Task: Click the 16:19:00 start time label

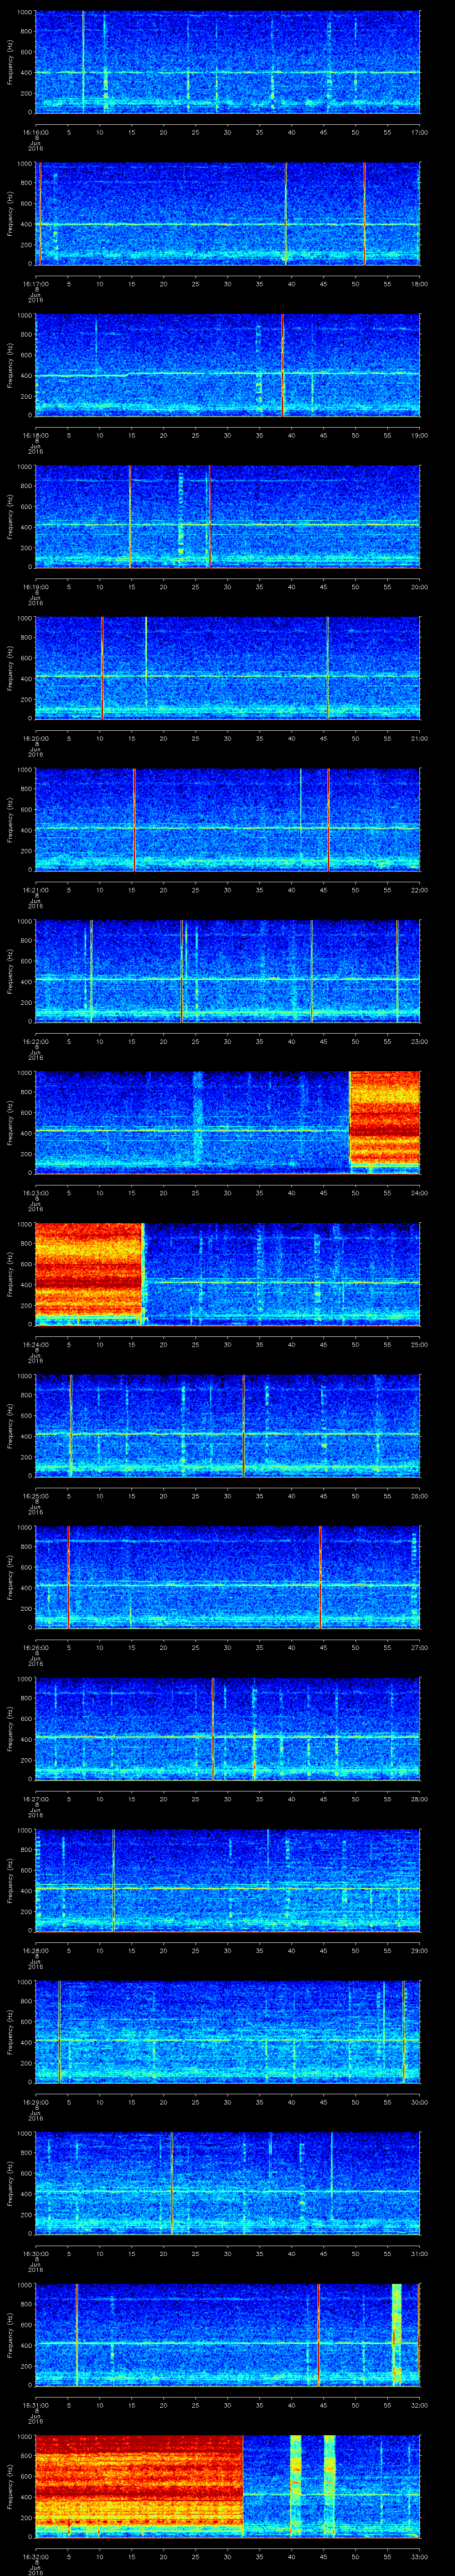Action: [35, 587]
